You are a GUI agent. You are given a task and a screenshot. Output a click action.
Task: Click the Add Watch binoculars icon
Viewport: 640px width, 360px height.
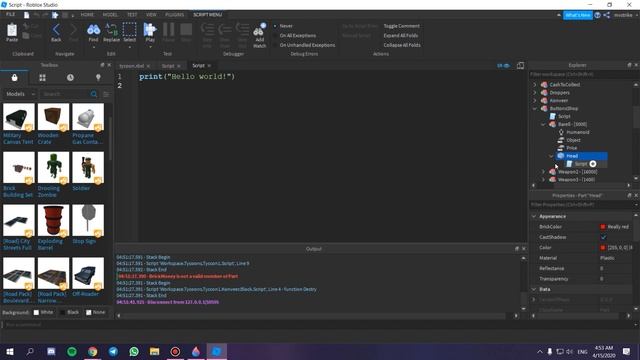pos(260,30)
